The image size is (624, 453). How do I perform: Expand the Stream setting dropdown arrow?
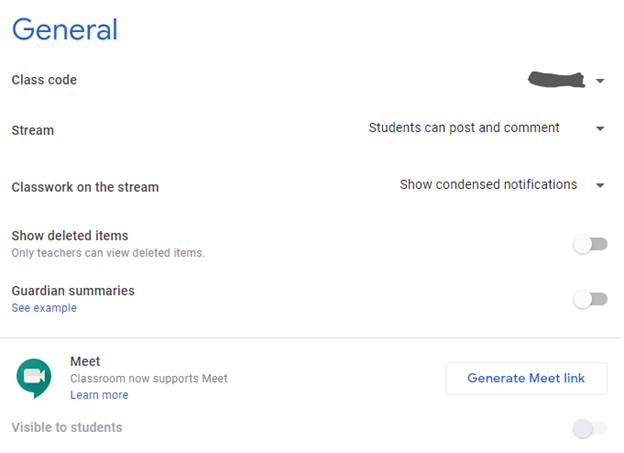pyautogui.click(x=600, y=129)
